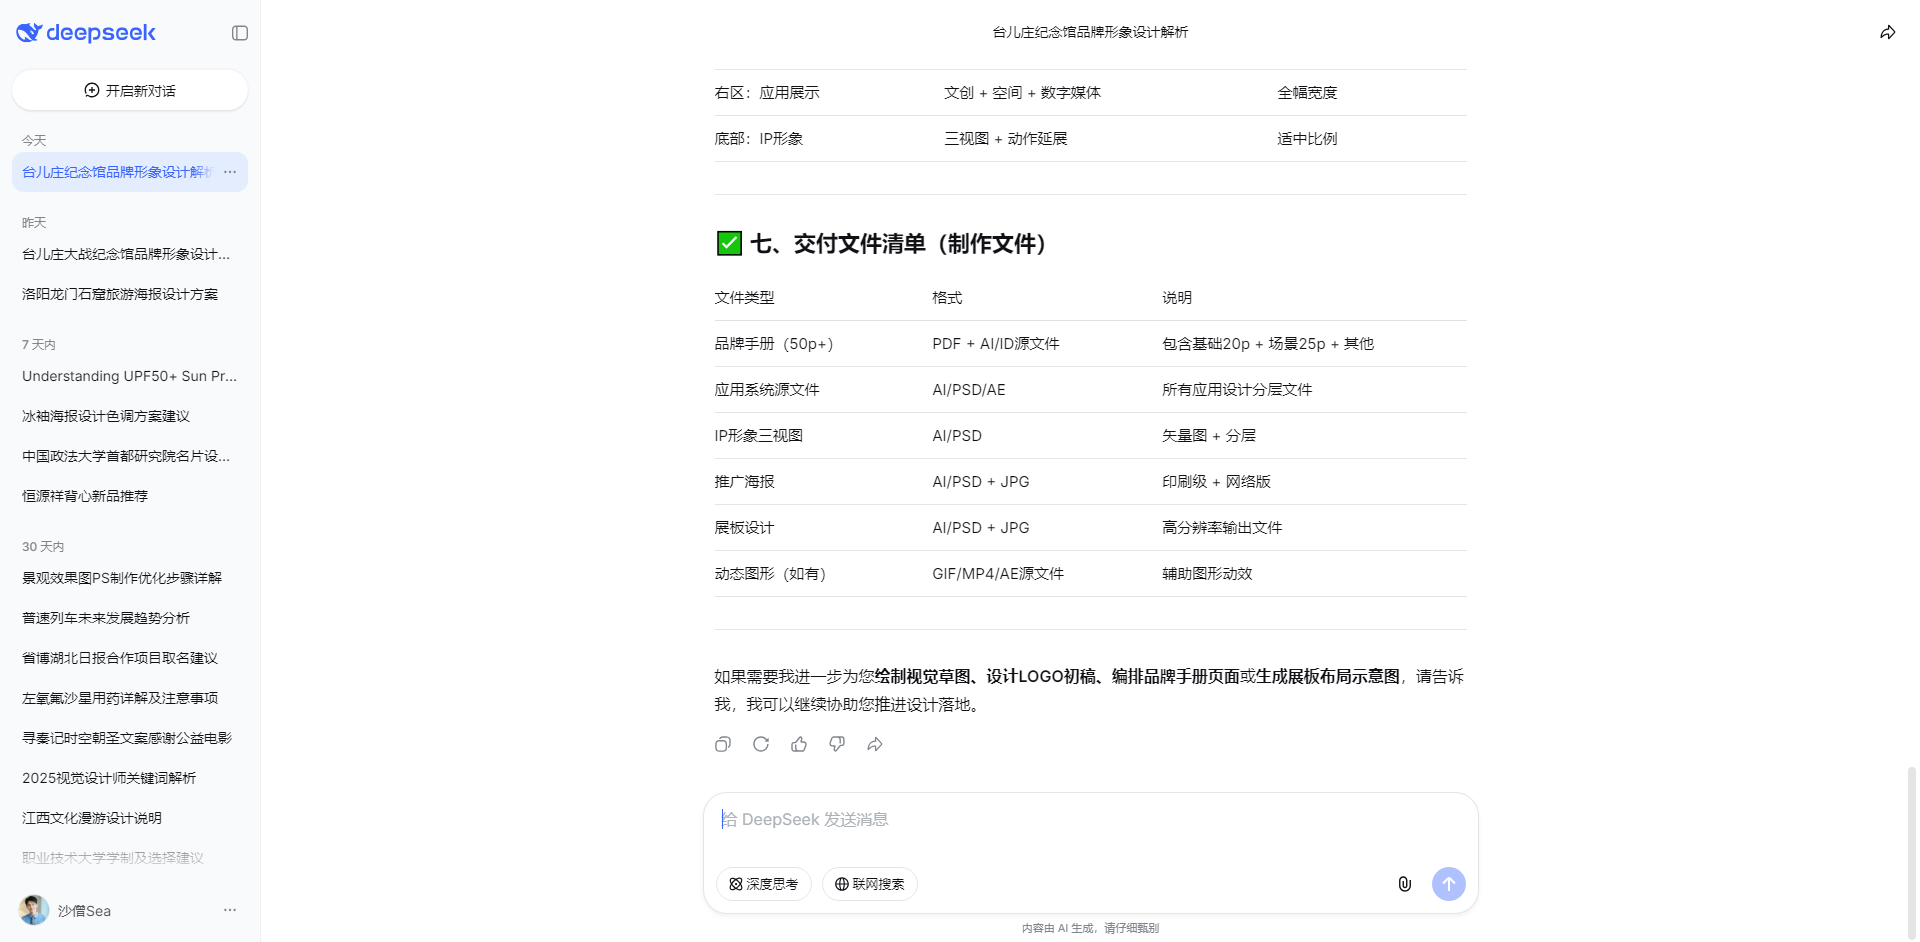This screenshot has width=1920, height=942.
Task: Collapse the sidebar with the panel icon
Action: pyautogui.click(x=240, y=33)
